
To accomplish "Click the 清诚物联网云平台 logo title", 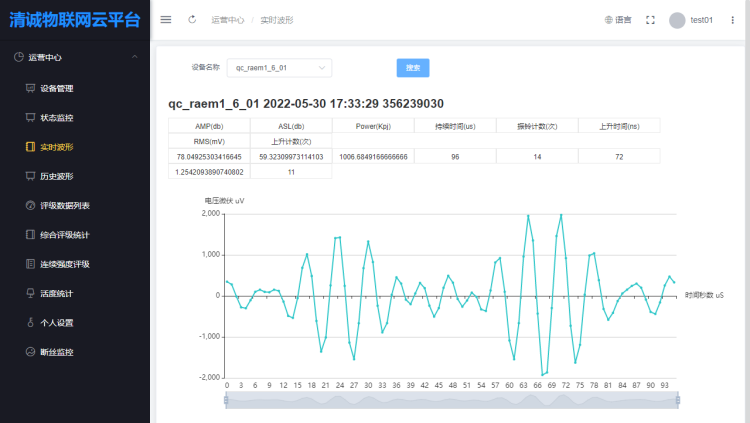I will tap(75, 20).
